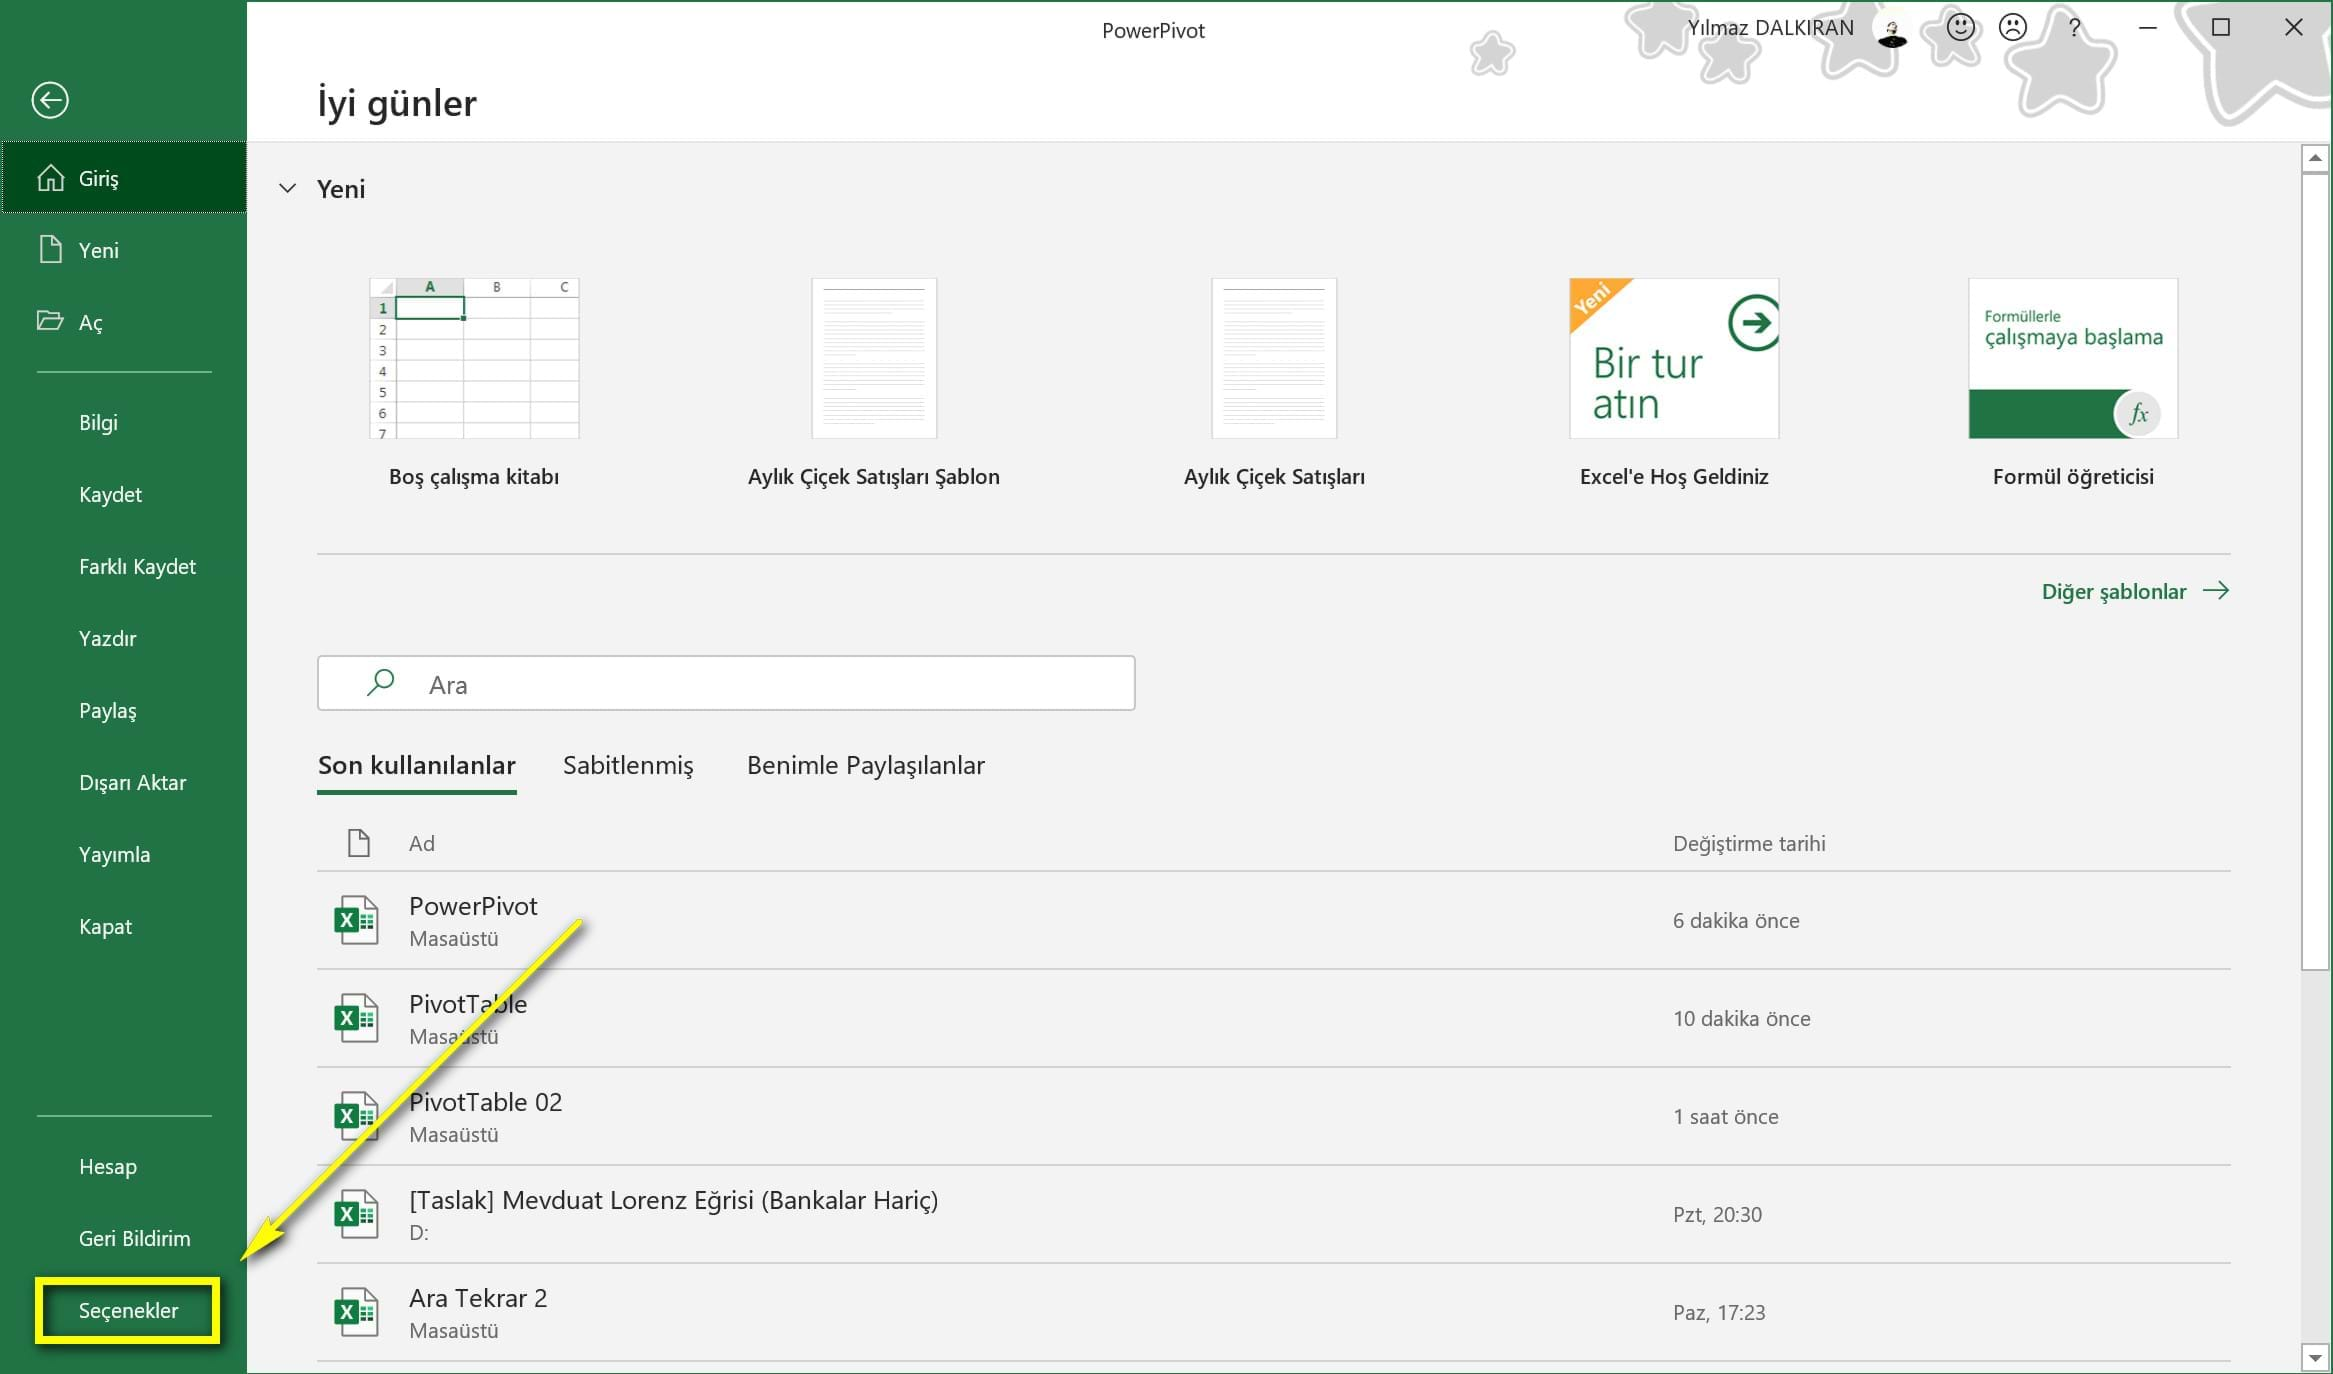This screenshot has width=2333, height=1374.
Task: Create a Boş çalışma kitabı
Action: [474, 384]
